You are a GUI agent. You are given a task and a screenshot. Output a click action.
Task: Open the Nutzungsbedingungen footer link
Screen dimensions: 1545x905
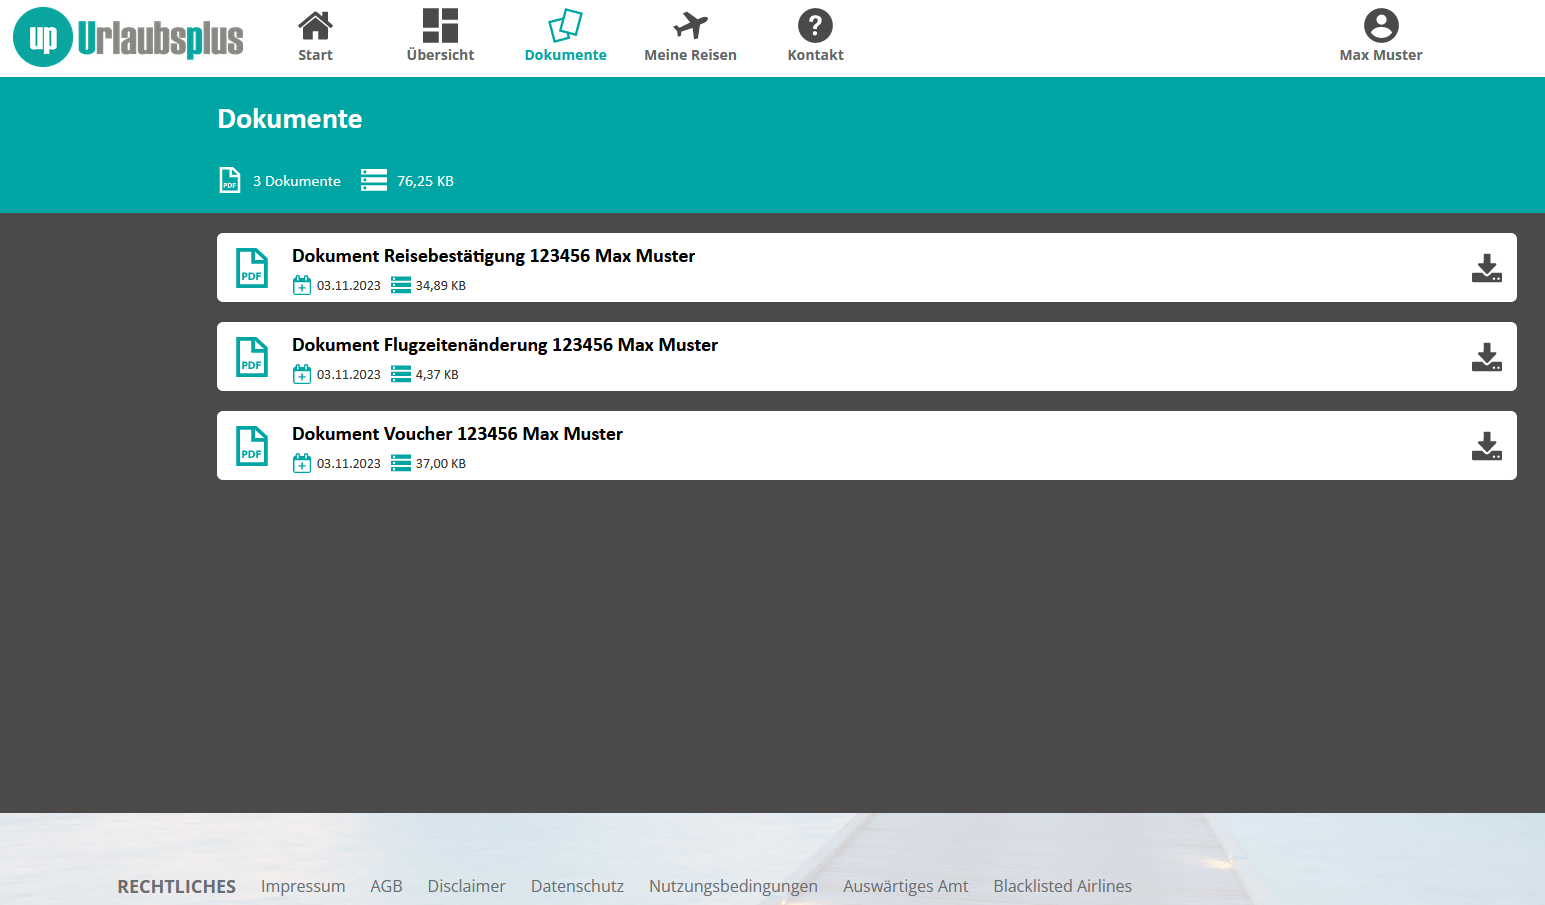coord(733,886)
